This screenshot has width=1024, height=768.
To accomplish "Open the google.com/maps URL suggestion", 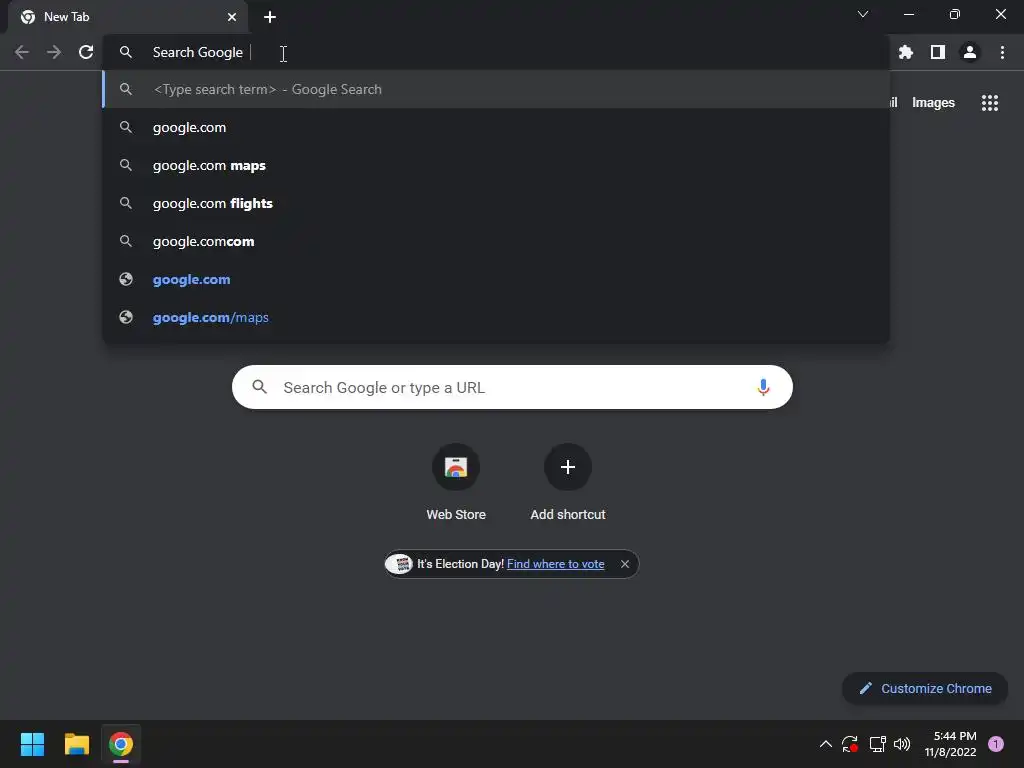I will coord(496,317).
